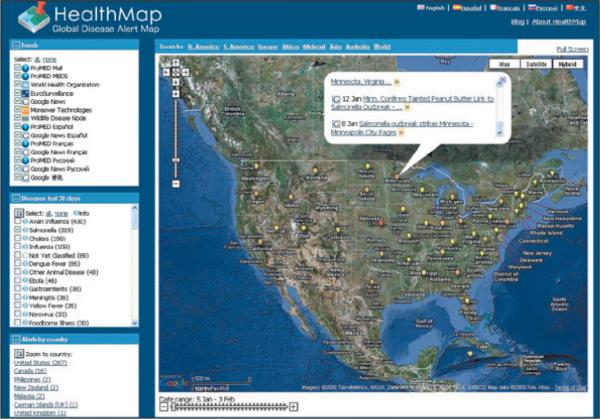600x419 pixels.
Task: Click the sort icon beside Diseases Select
Action: point(19,213)
